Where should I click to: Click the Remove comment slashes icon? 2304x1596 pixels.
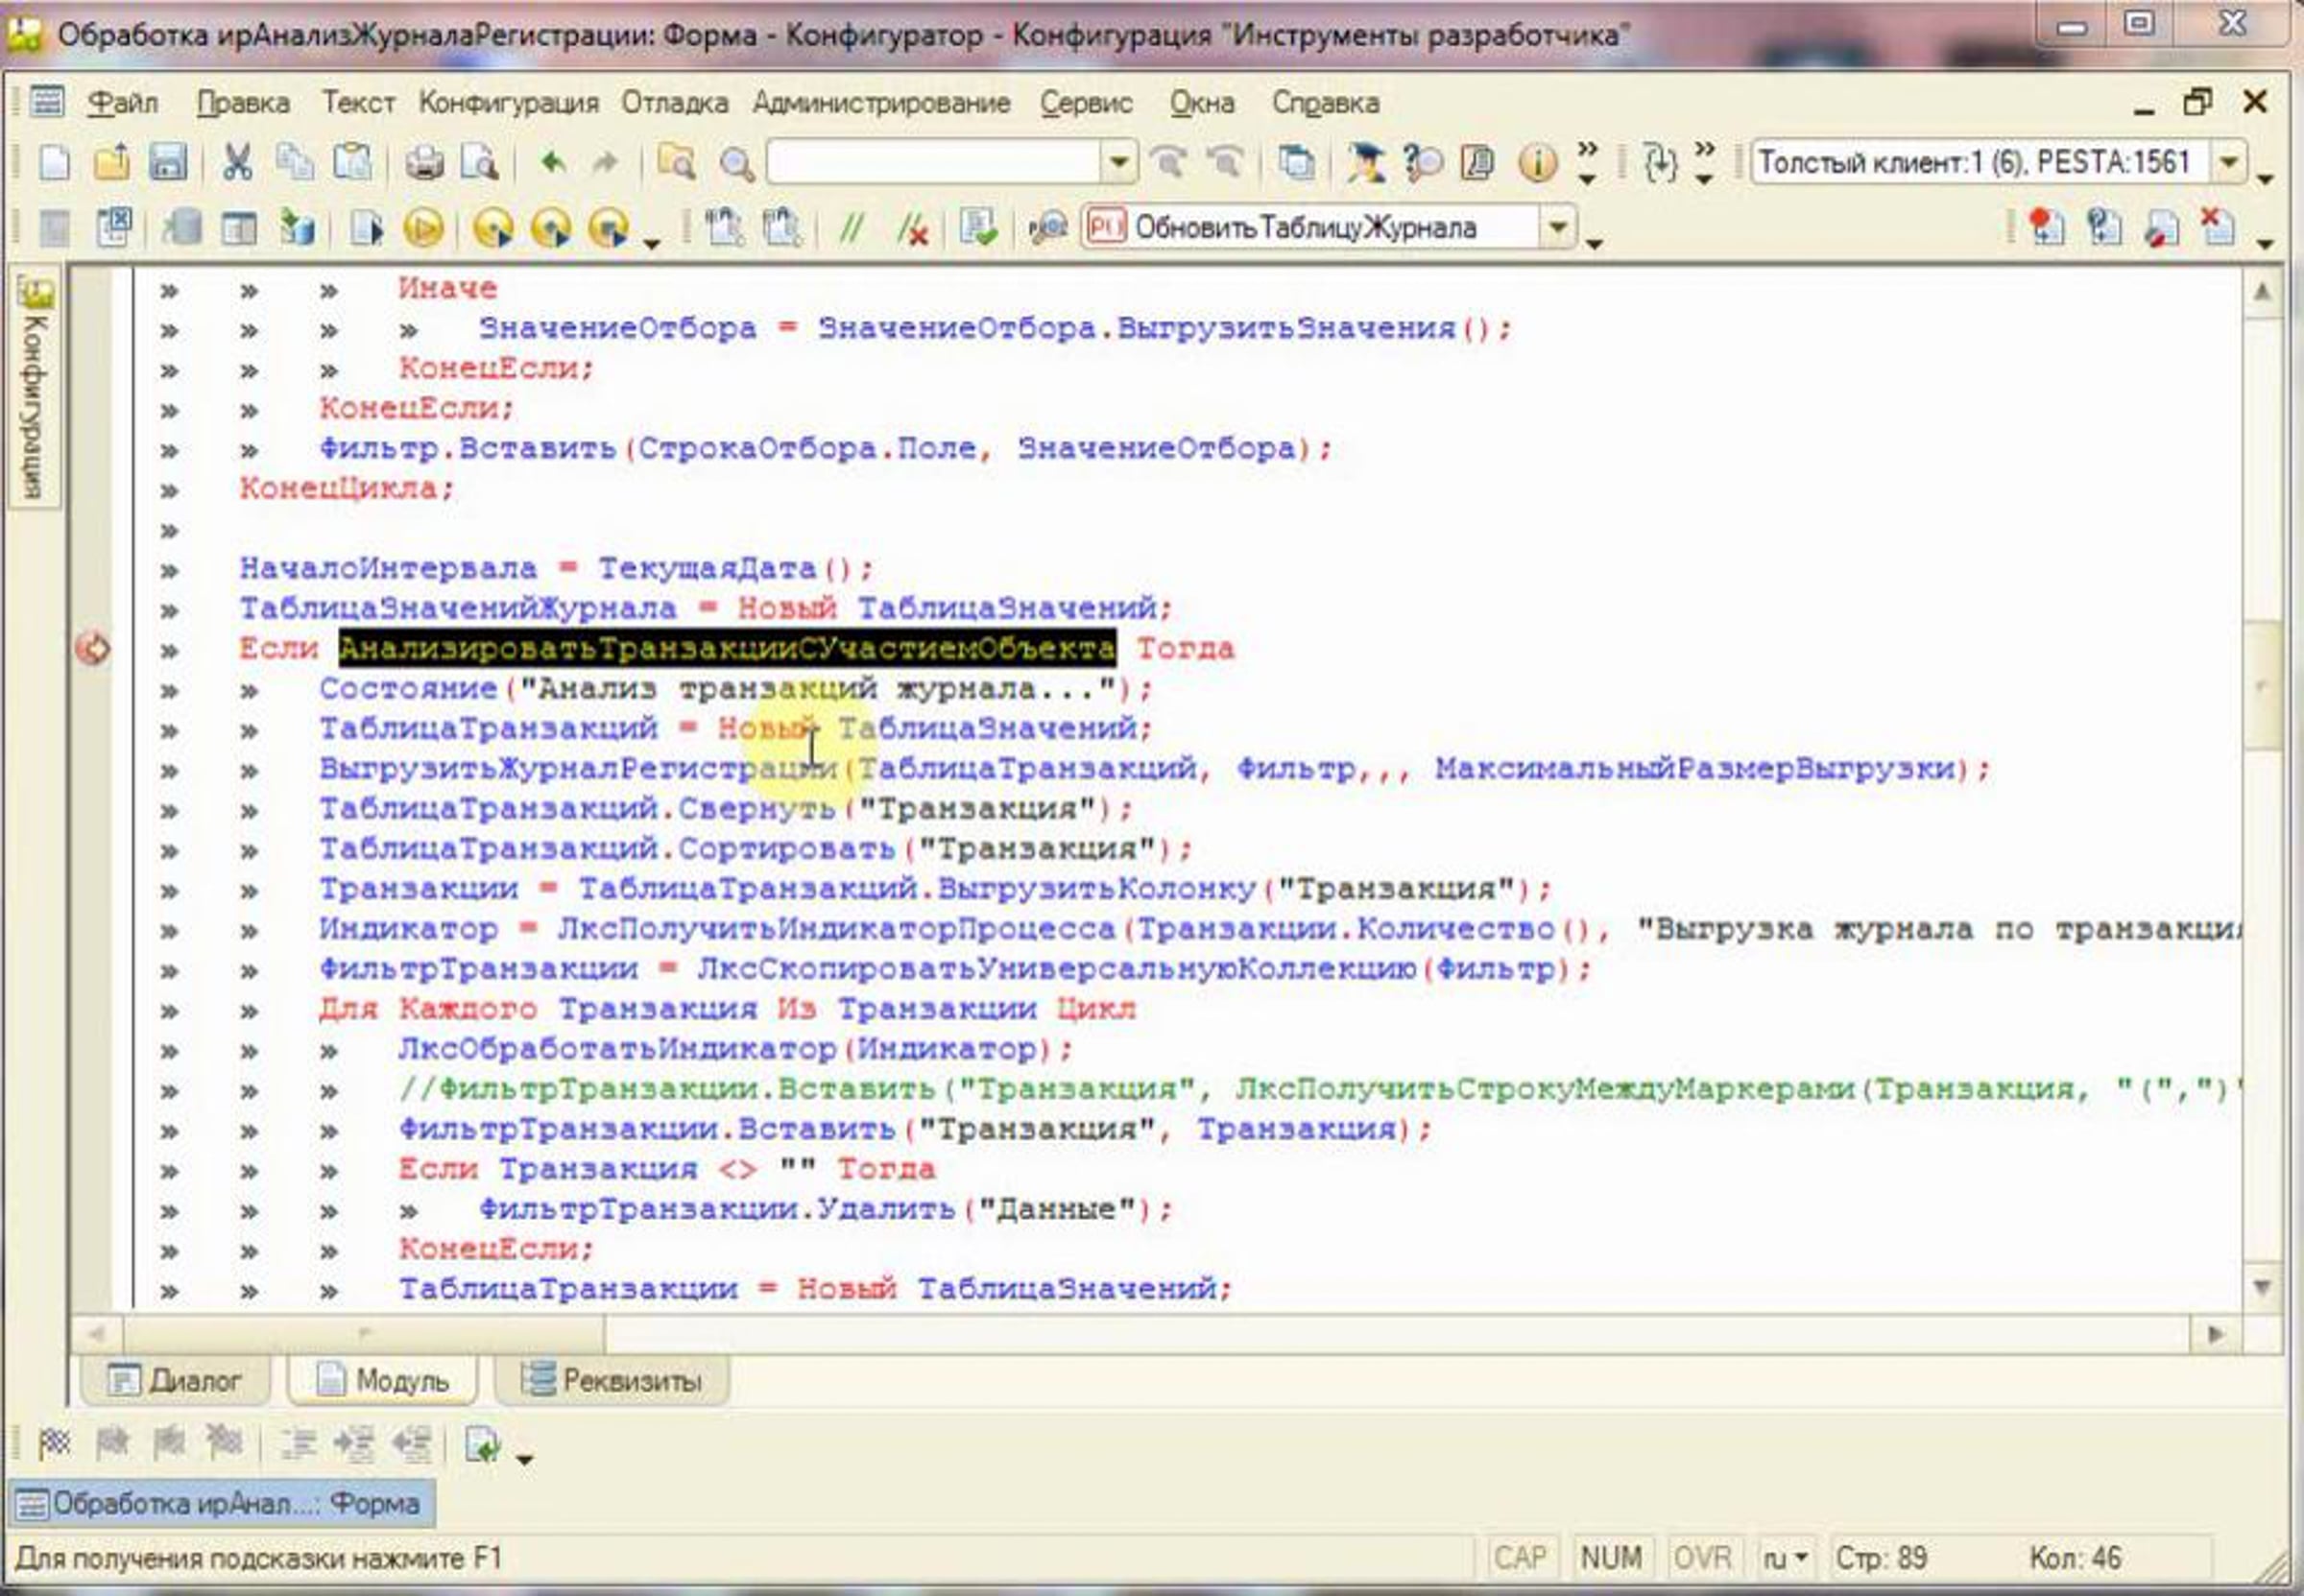pos(912,230)
